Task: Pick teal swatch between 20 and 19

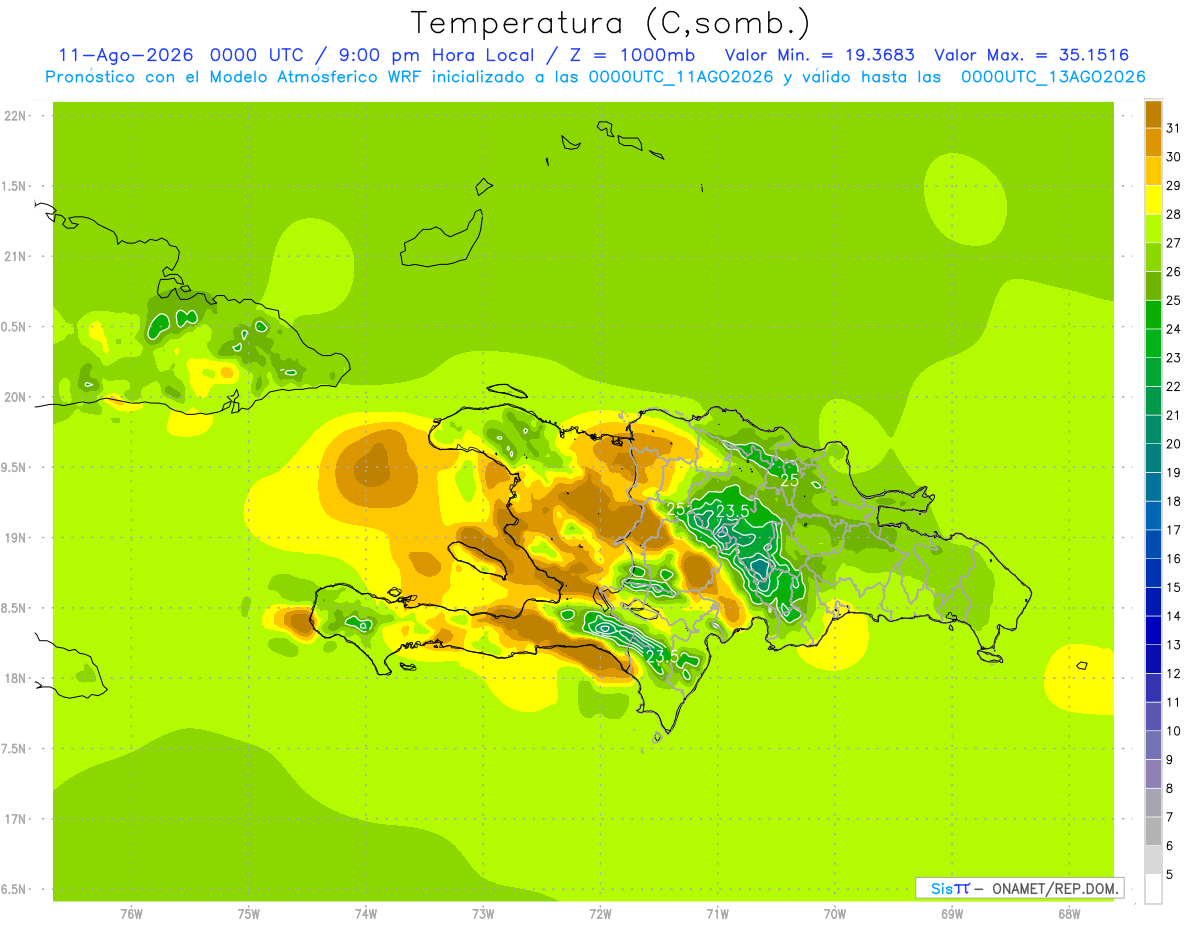Action: pyautogui.click(x=1153, y=458)
